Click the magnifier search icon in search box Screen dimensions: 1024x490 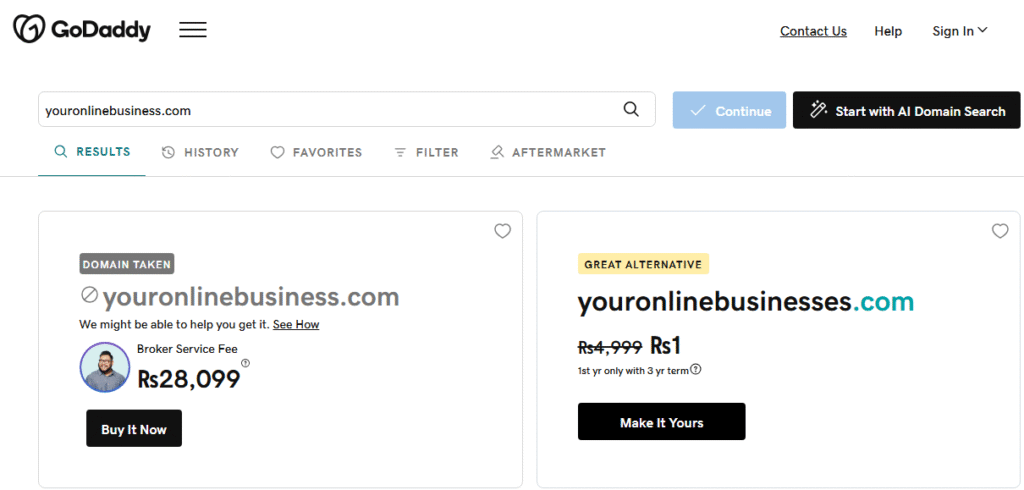coord(631,110)
